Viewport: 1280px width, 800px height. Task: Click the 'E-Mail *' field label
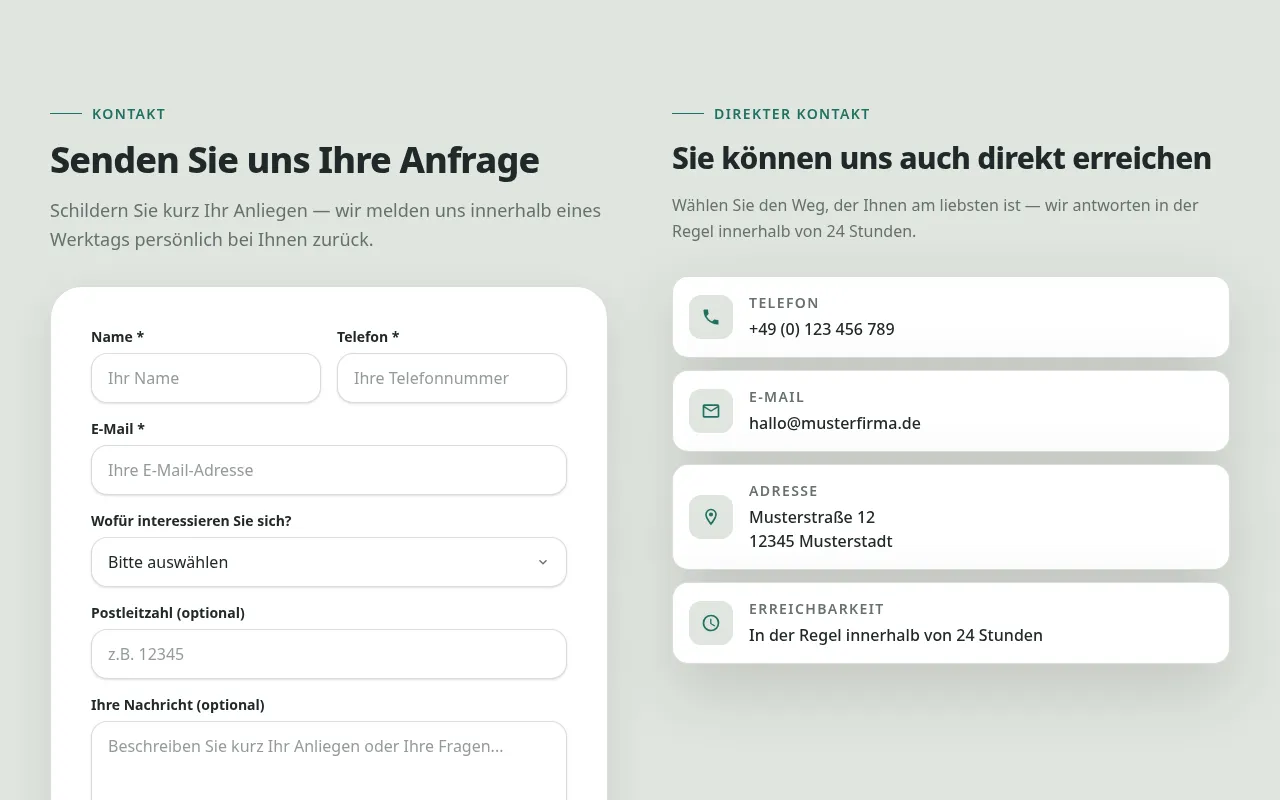tap(118, 429)
